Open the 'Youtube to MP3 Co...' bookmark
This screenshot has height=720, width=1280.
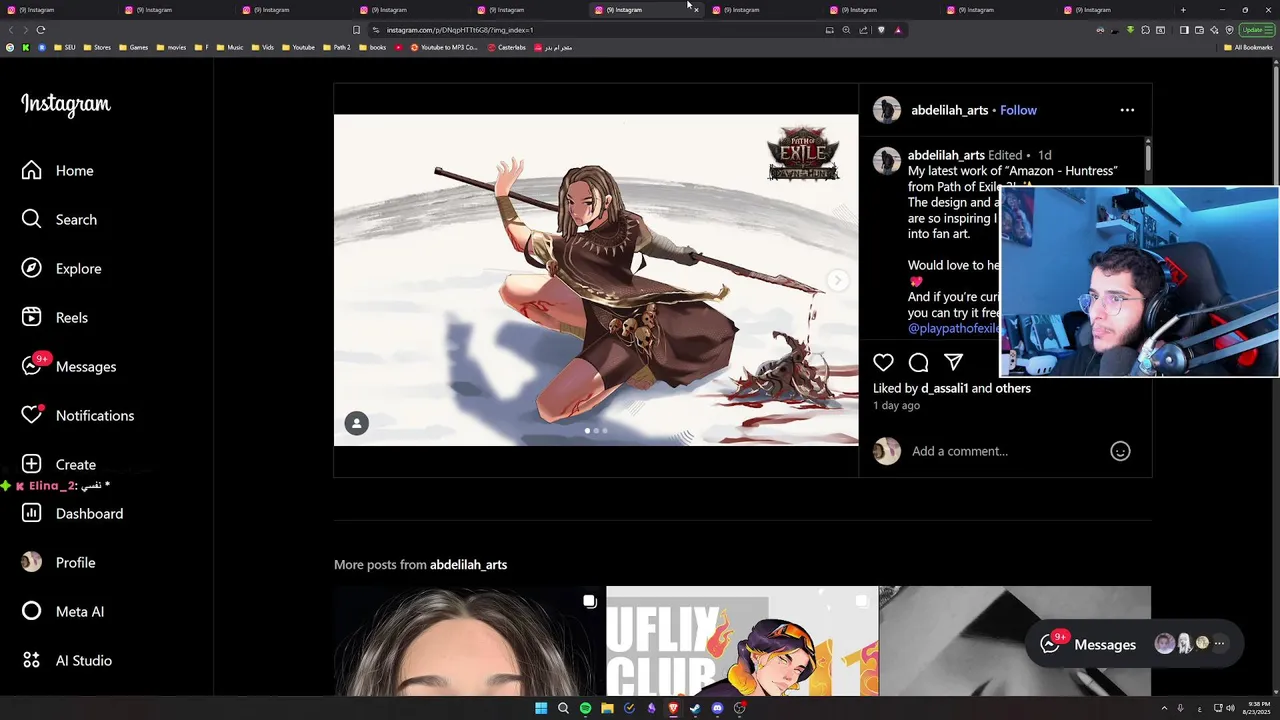(444, 47)
